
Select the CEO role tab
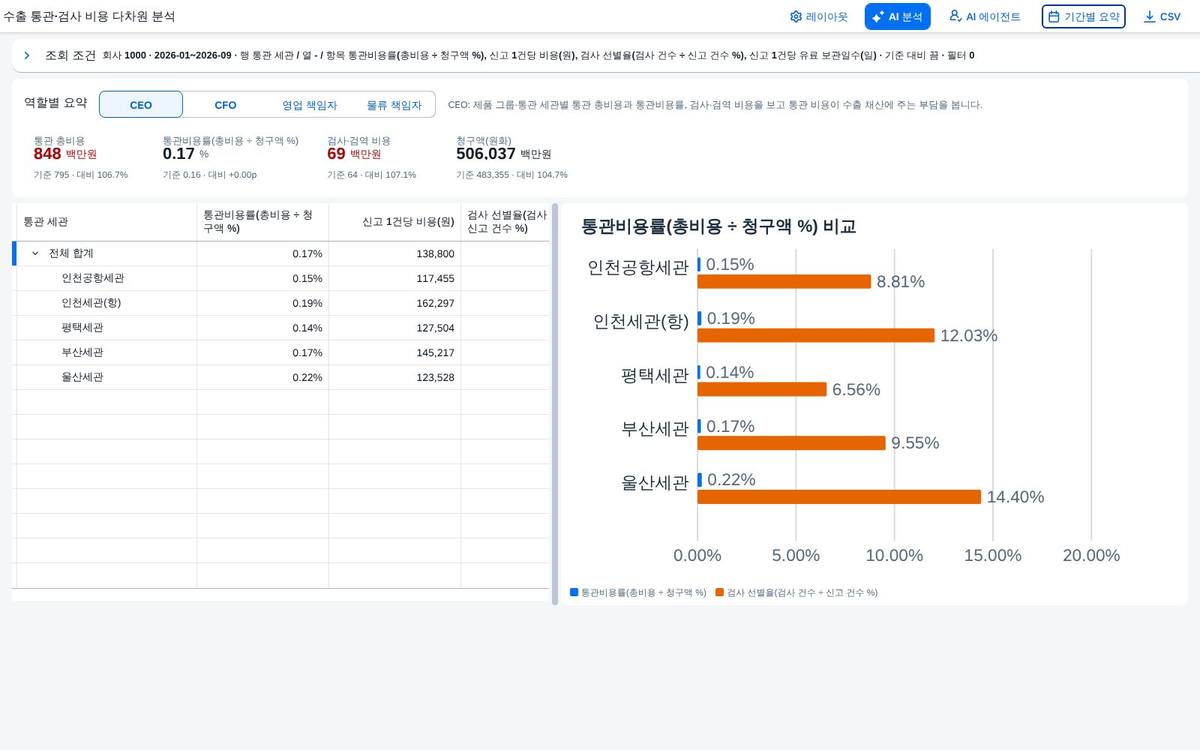coord(141,105)
